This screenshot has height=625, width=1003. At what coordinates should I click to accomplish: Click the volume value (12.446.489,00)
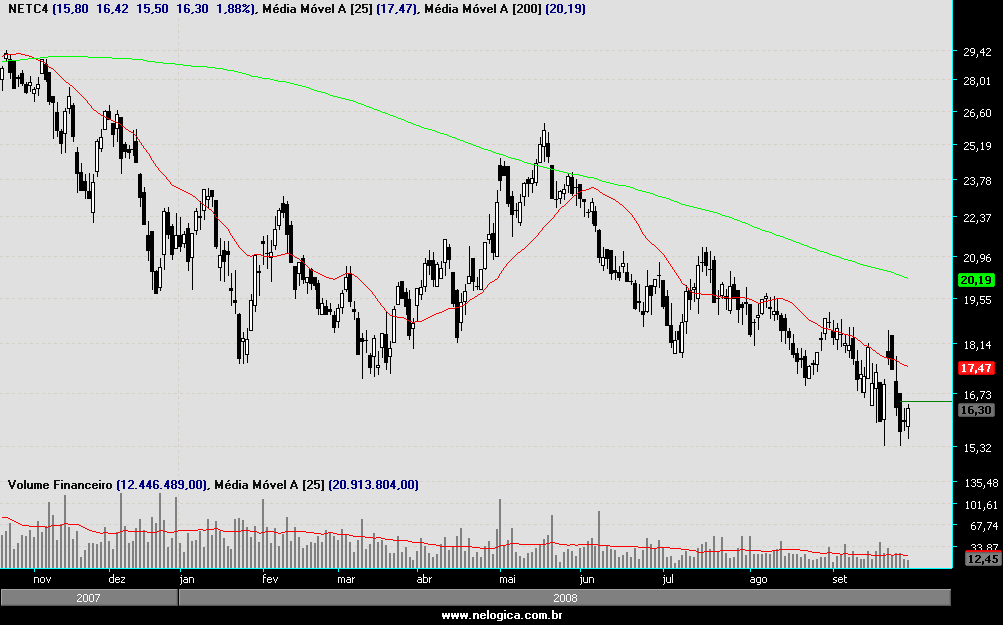[162, 485]
